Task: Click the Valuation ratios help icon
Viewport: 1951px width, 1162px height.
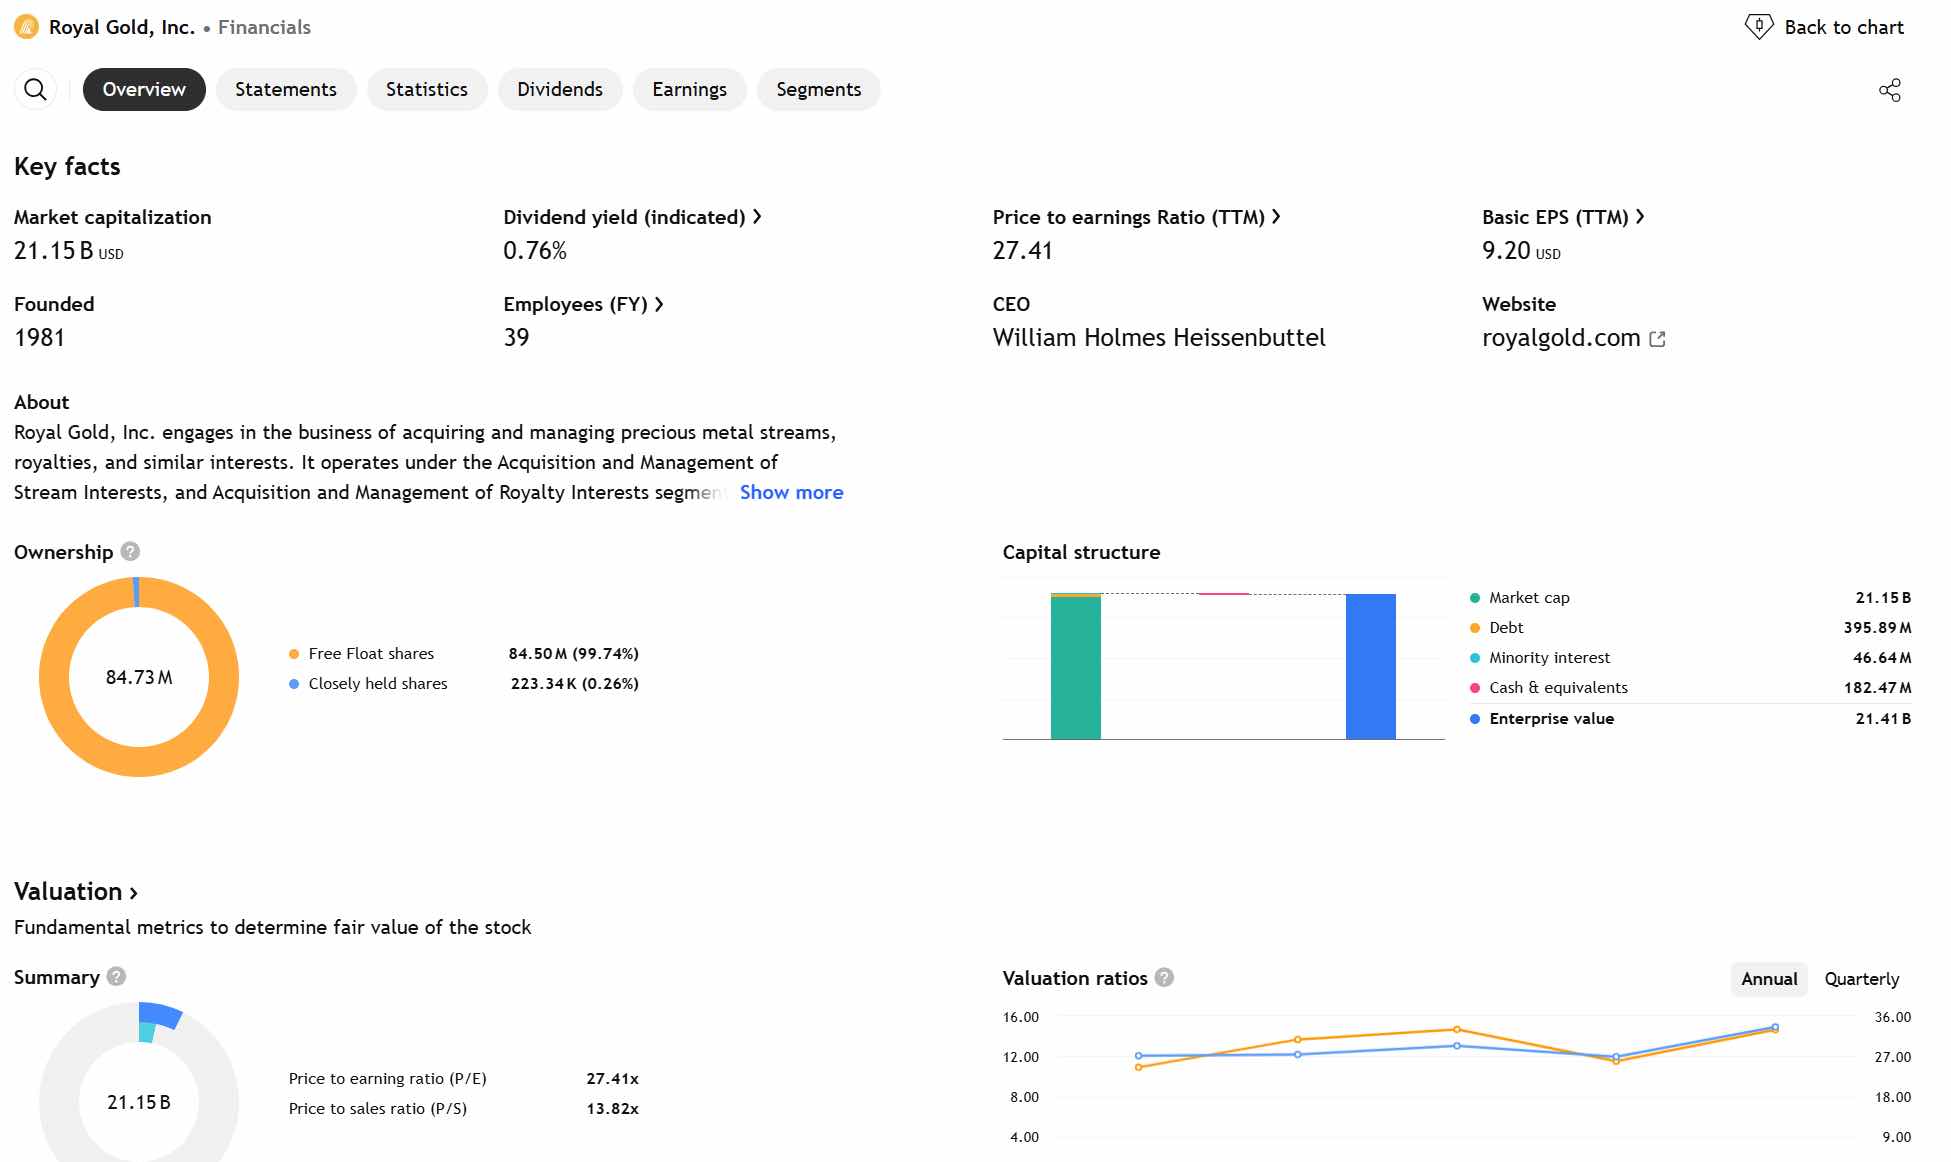Action: [x=1164, y=978]
